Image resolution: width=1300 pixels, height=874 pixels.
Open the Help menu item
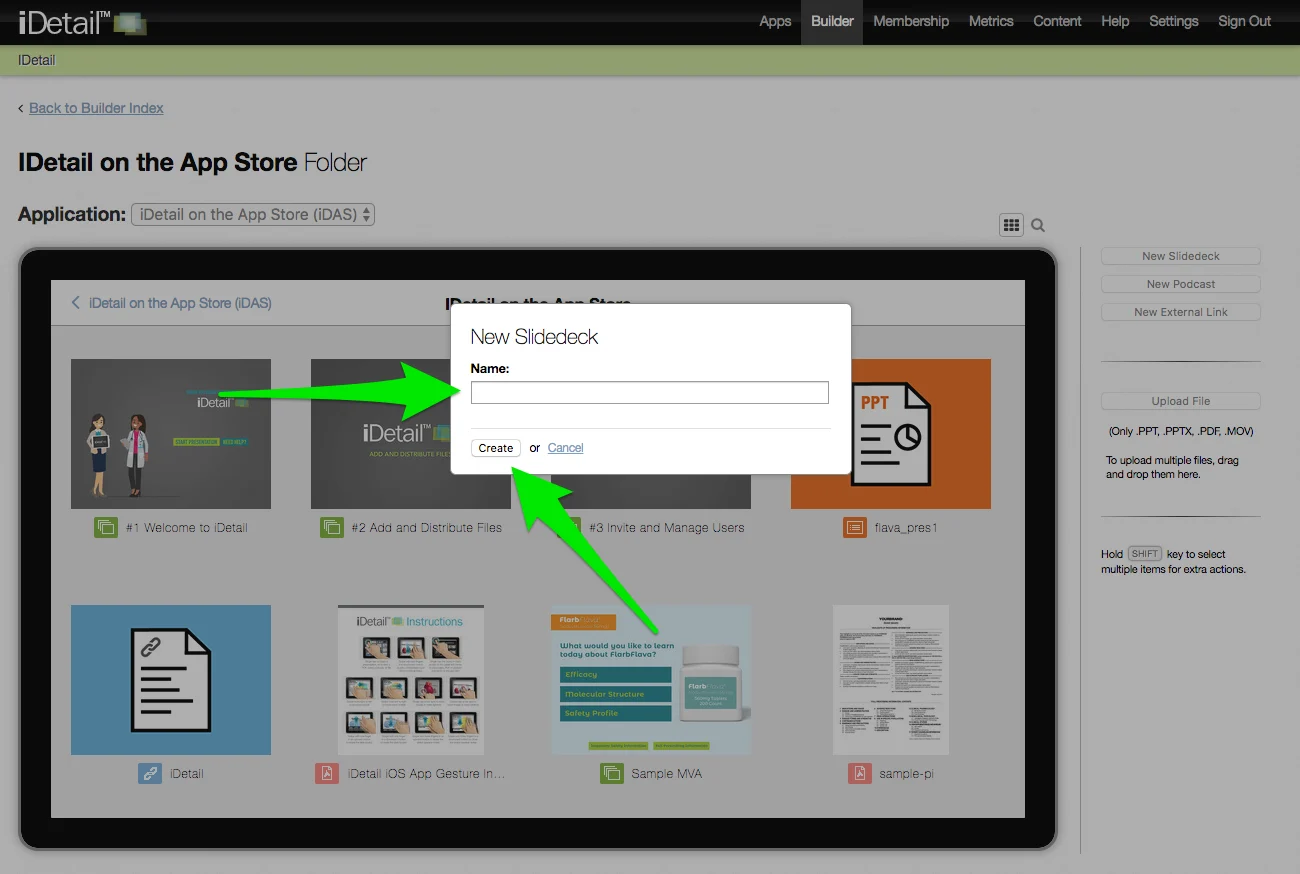(1115, 21)
